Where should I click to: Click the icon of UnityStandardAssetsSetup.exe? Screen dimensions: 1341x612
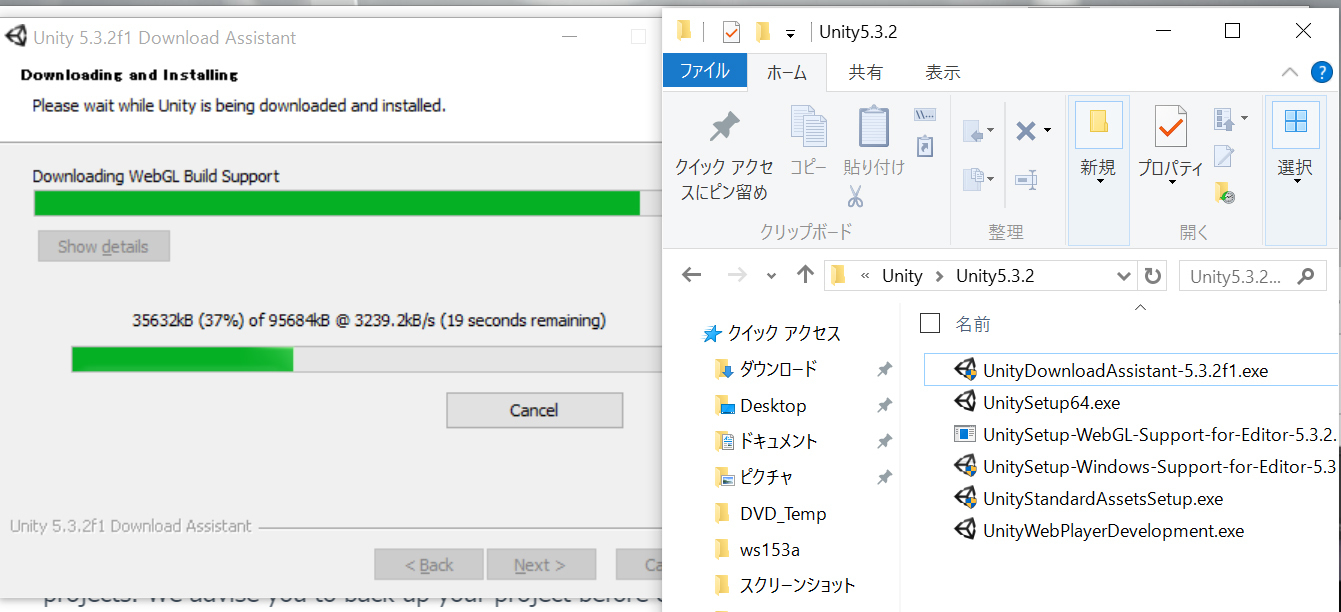(x=965, y=498)
